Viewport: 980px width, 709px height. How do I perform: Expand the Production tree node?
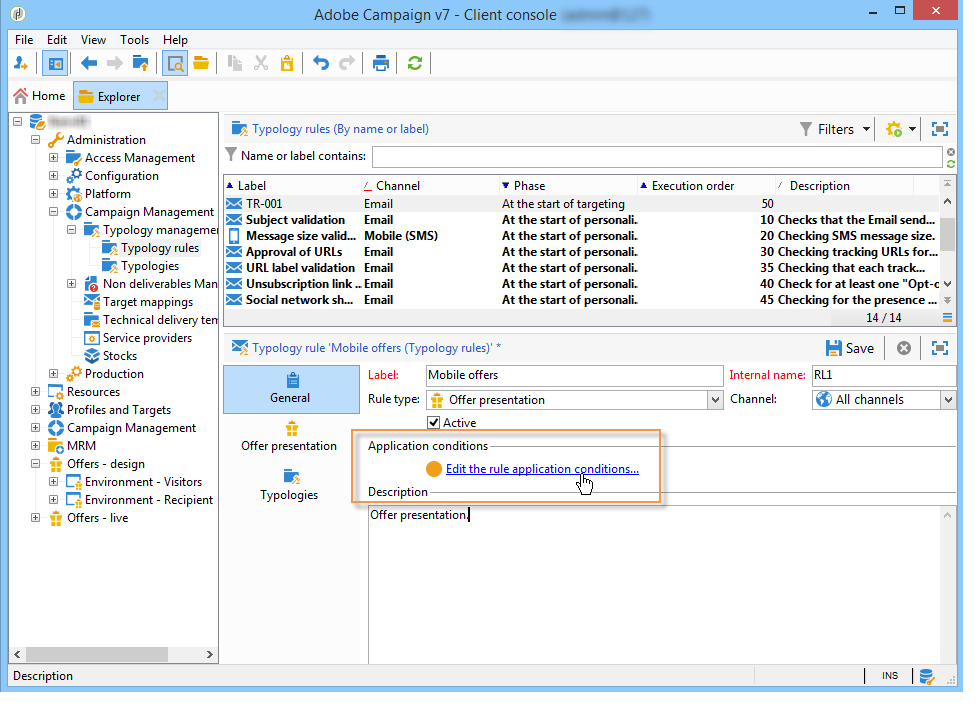54,374
